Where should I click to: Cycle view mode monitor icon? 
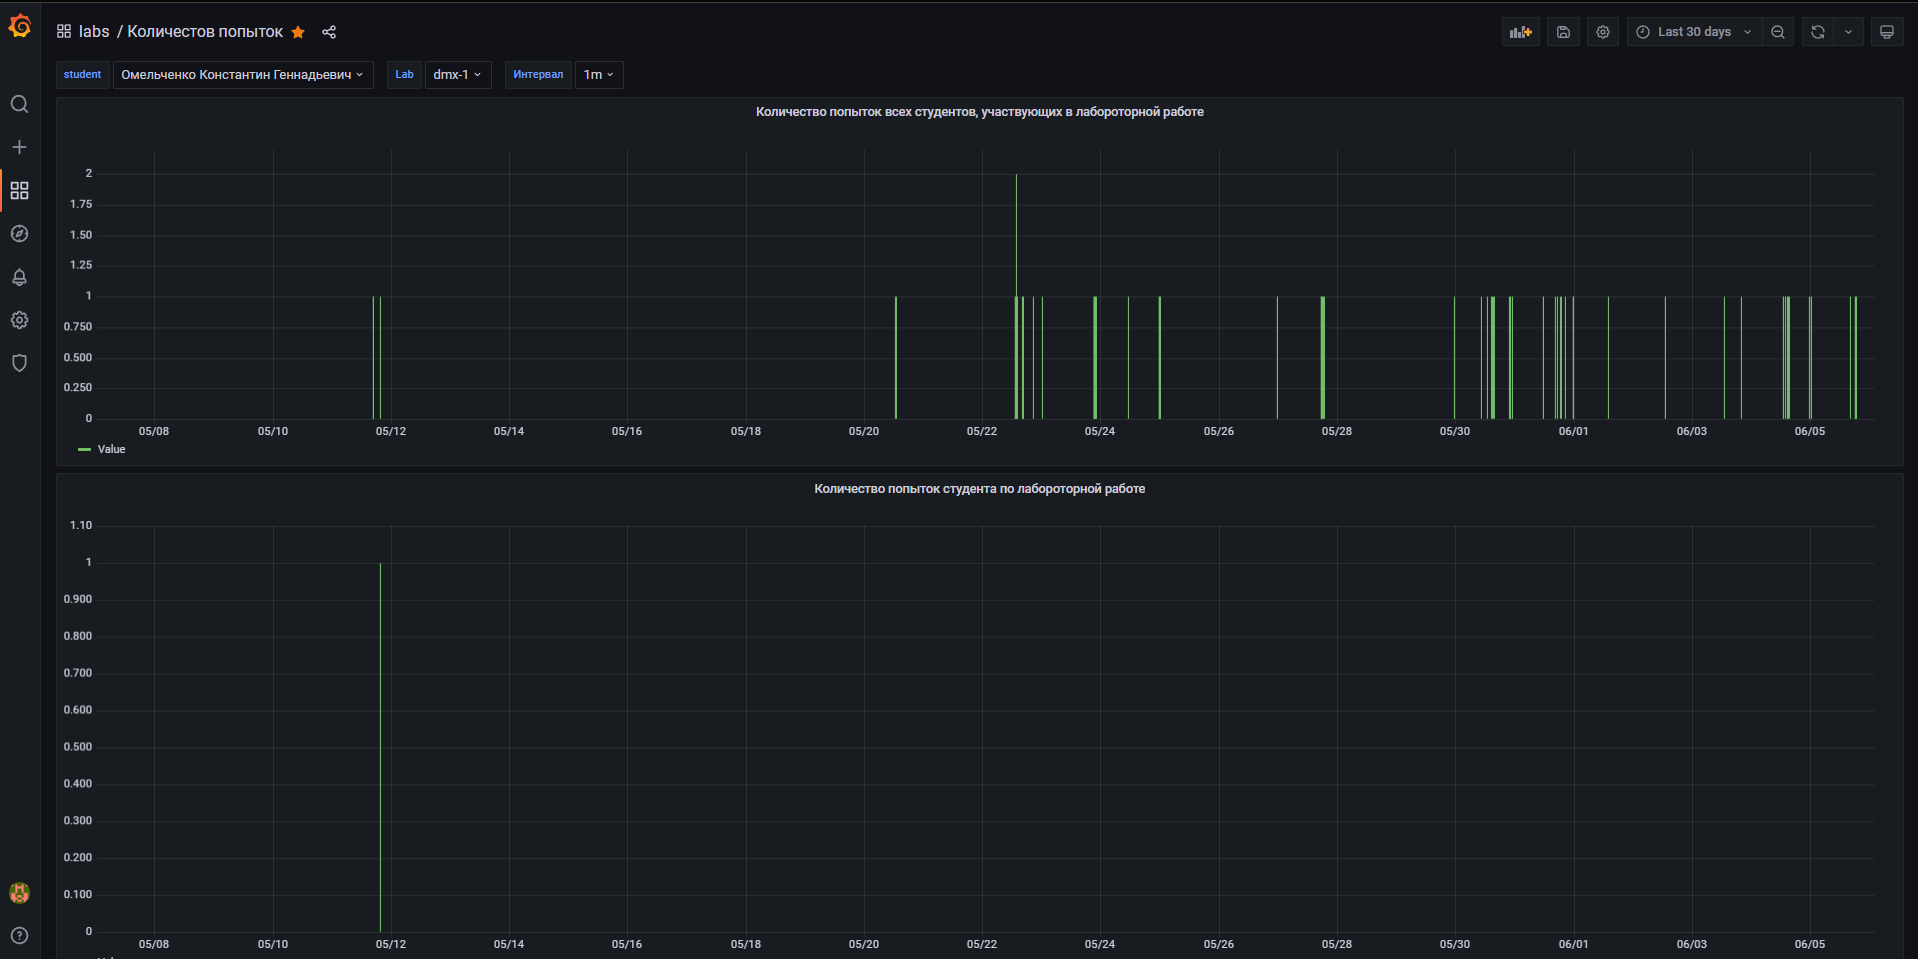pyautogui.click(x=1887, y=32)
